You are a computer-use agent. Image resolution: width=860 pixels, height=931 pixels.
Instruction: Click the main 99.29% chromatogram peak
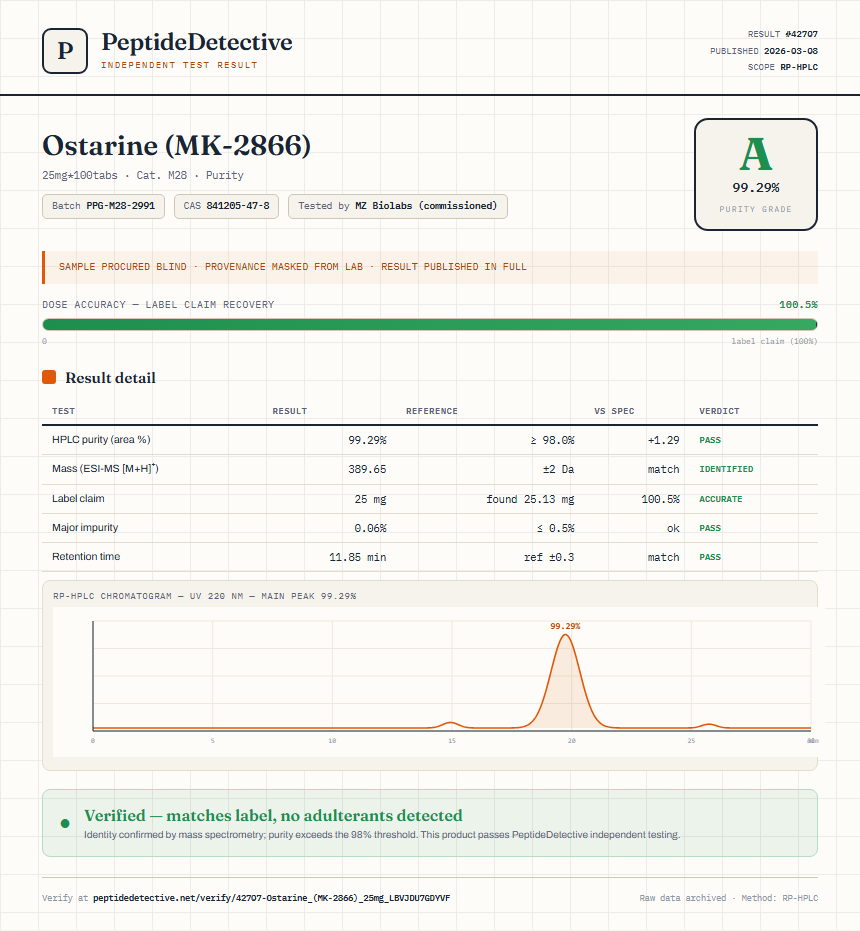pyautogui.click(x=565, y=680)
